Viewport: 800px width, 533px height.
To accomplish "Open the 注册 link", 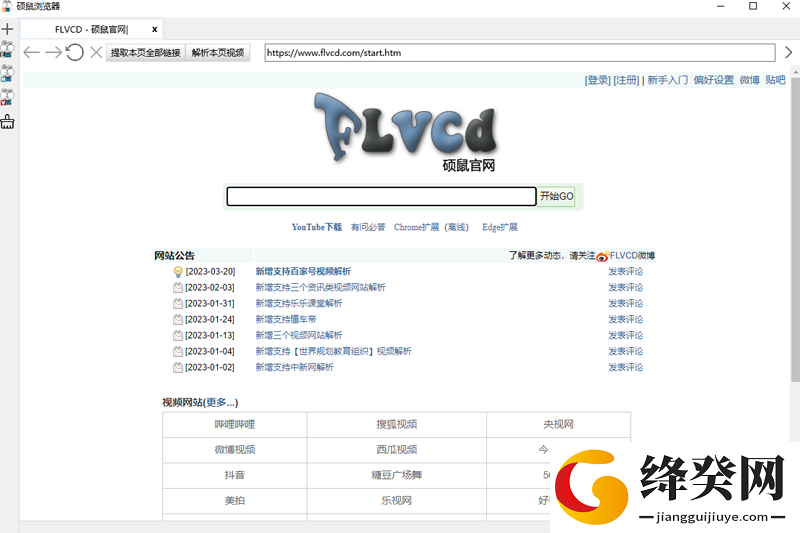I will [626, 80].
